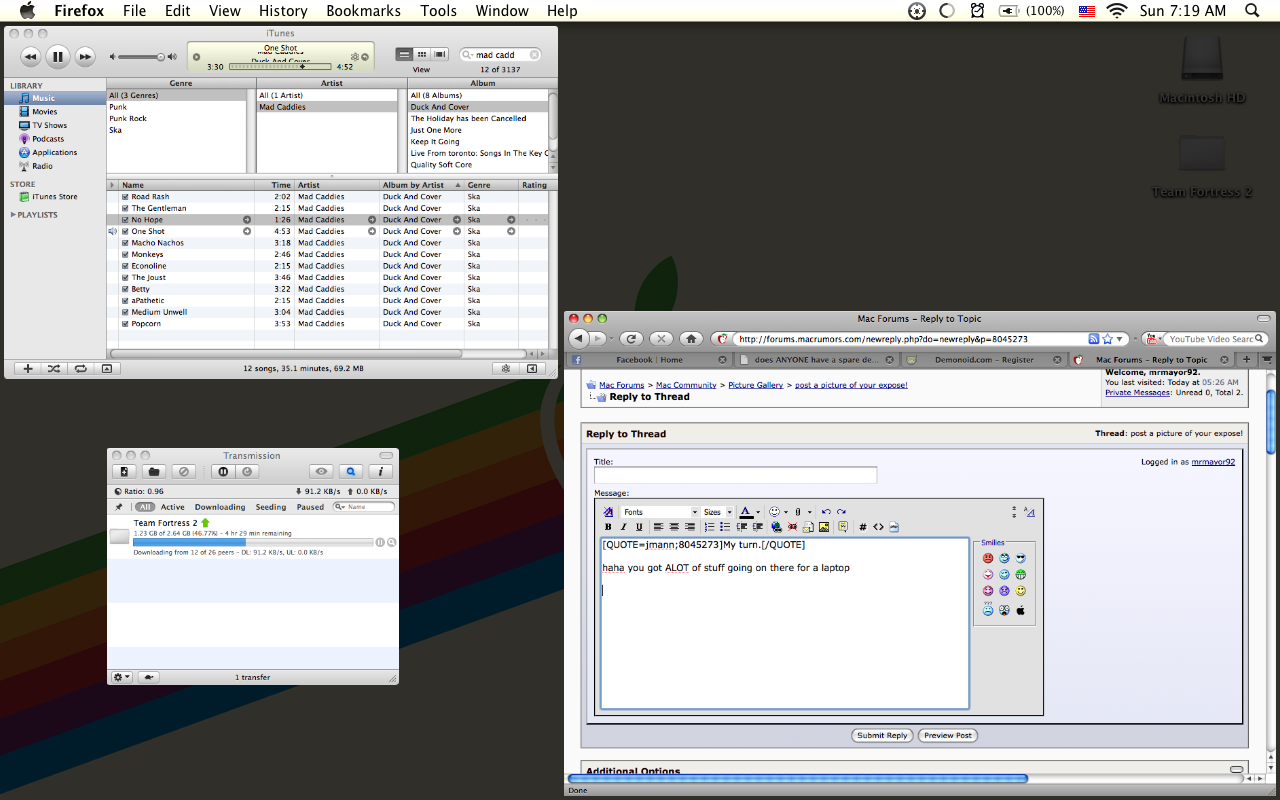Image resolution: width=1280 pixels, height=800 pixels.
Task: Click iTunes song progress bar
Action: pyautogui.click(x=282, y=67)
